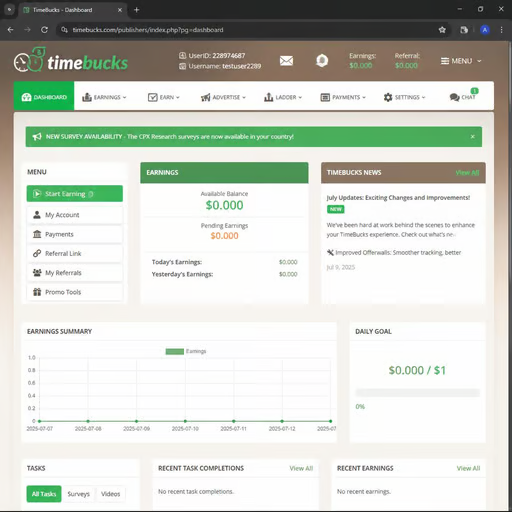Click the NEW badge on the news item
Image resolution: width=512 pixels, height=512 pixels.
(x=336, y=209)
